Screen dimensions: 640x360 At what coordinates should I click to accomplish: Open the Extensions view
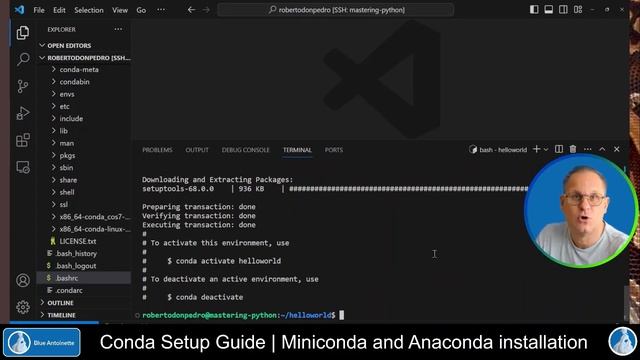pyautogui.click(x=23, y=140)
